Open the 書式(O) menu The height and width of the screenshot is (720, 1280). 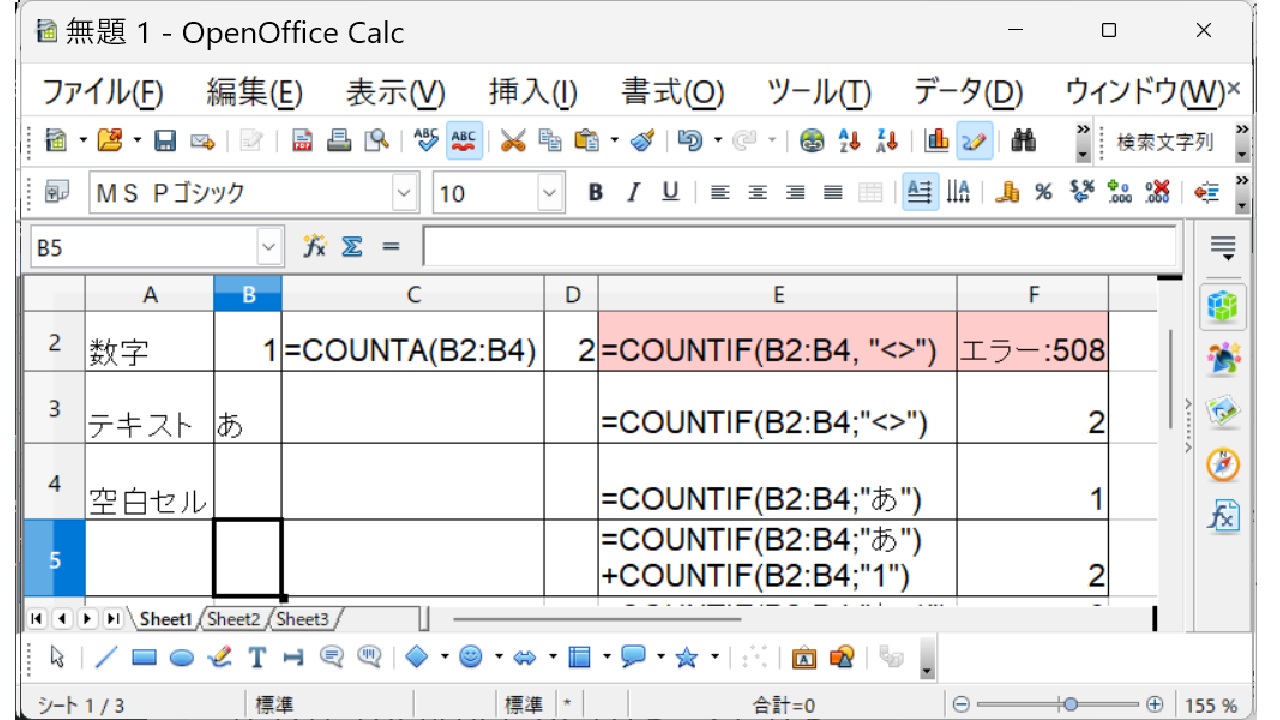pyautogui.click(x=672, y=93)
